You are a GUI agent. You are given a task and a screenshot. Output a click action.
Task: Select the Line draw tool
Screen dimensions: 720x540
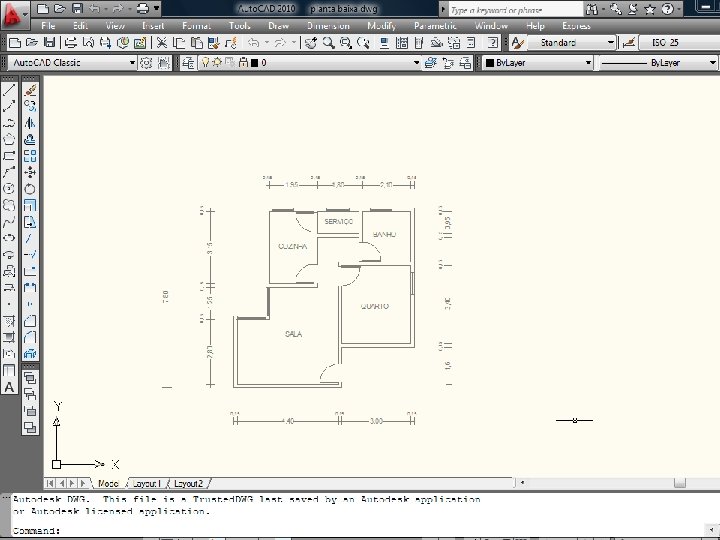click(x=9, y=90)
